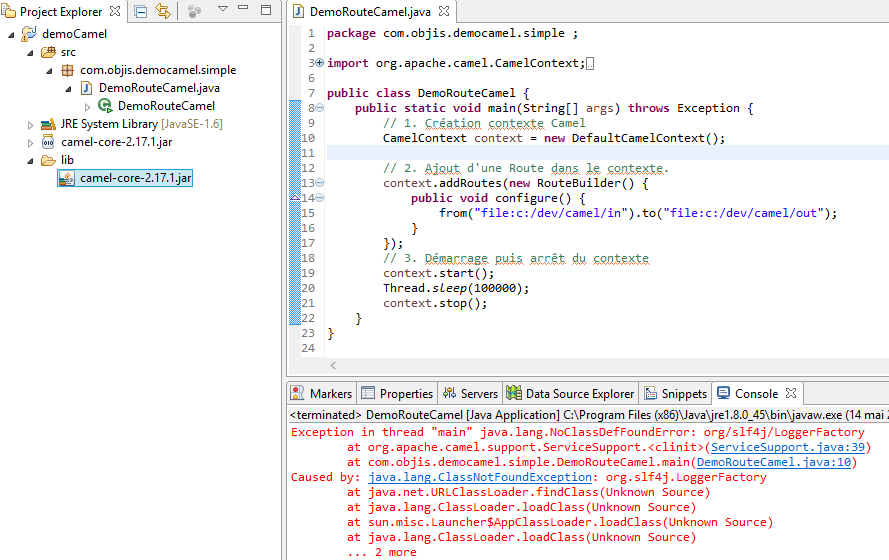Click the terminated DemoRouteCamel console header

589,415
